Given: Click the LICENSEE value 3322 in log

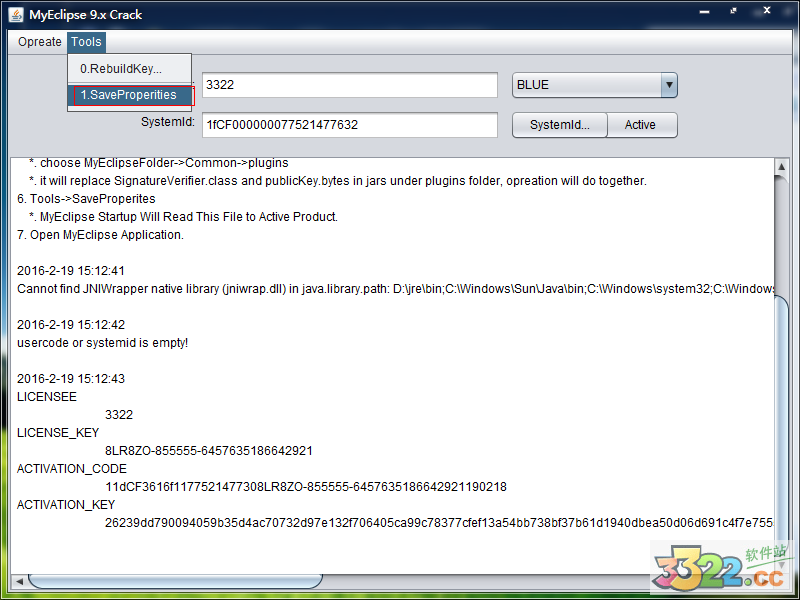Looking at the screenshot, I should [x=119, y=415].
